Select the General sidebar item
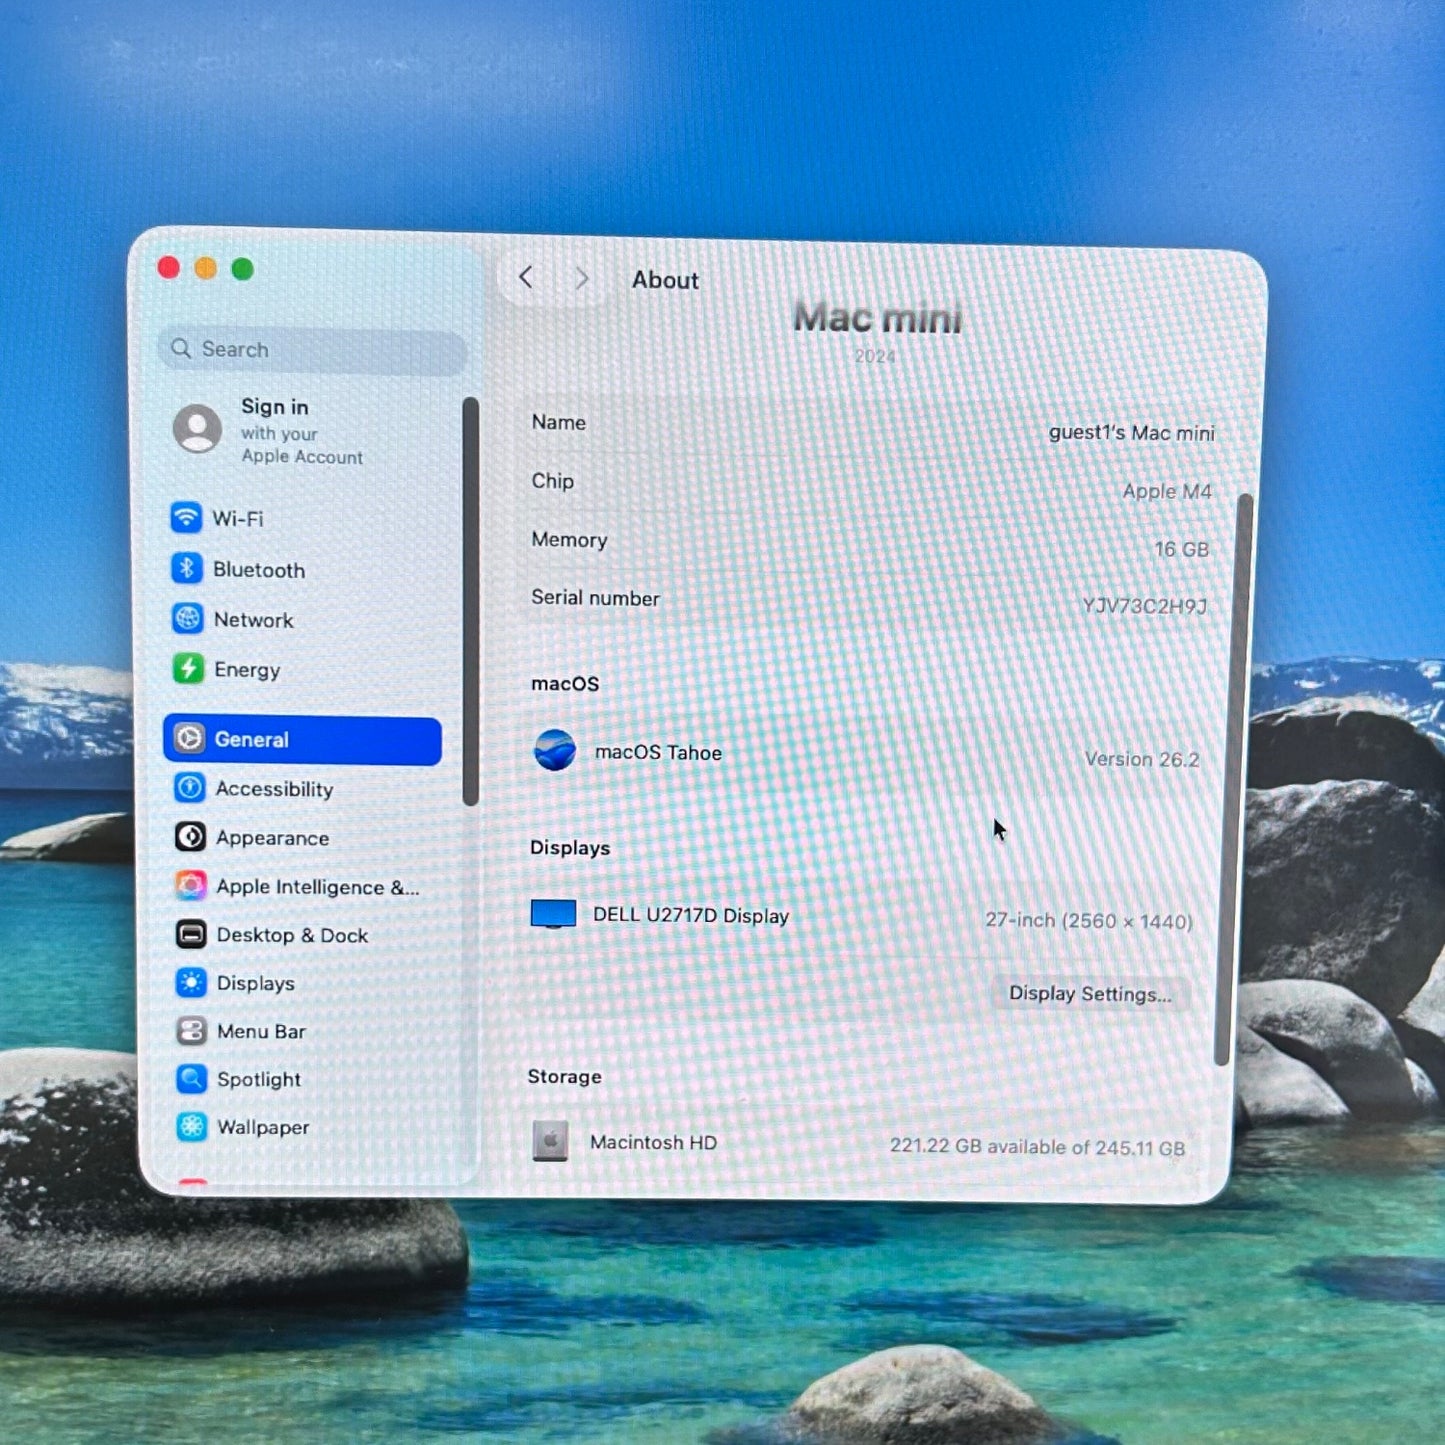The height and width of the screenshot is (1445, 1445). (302, 740)
